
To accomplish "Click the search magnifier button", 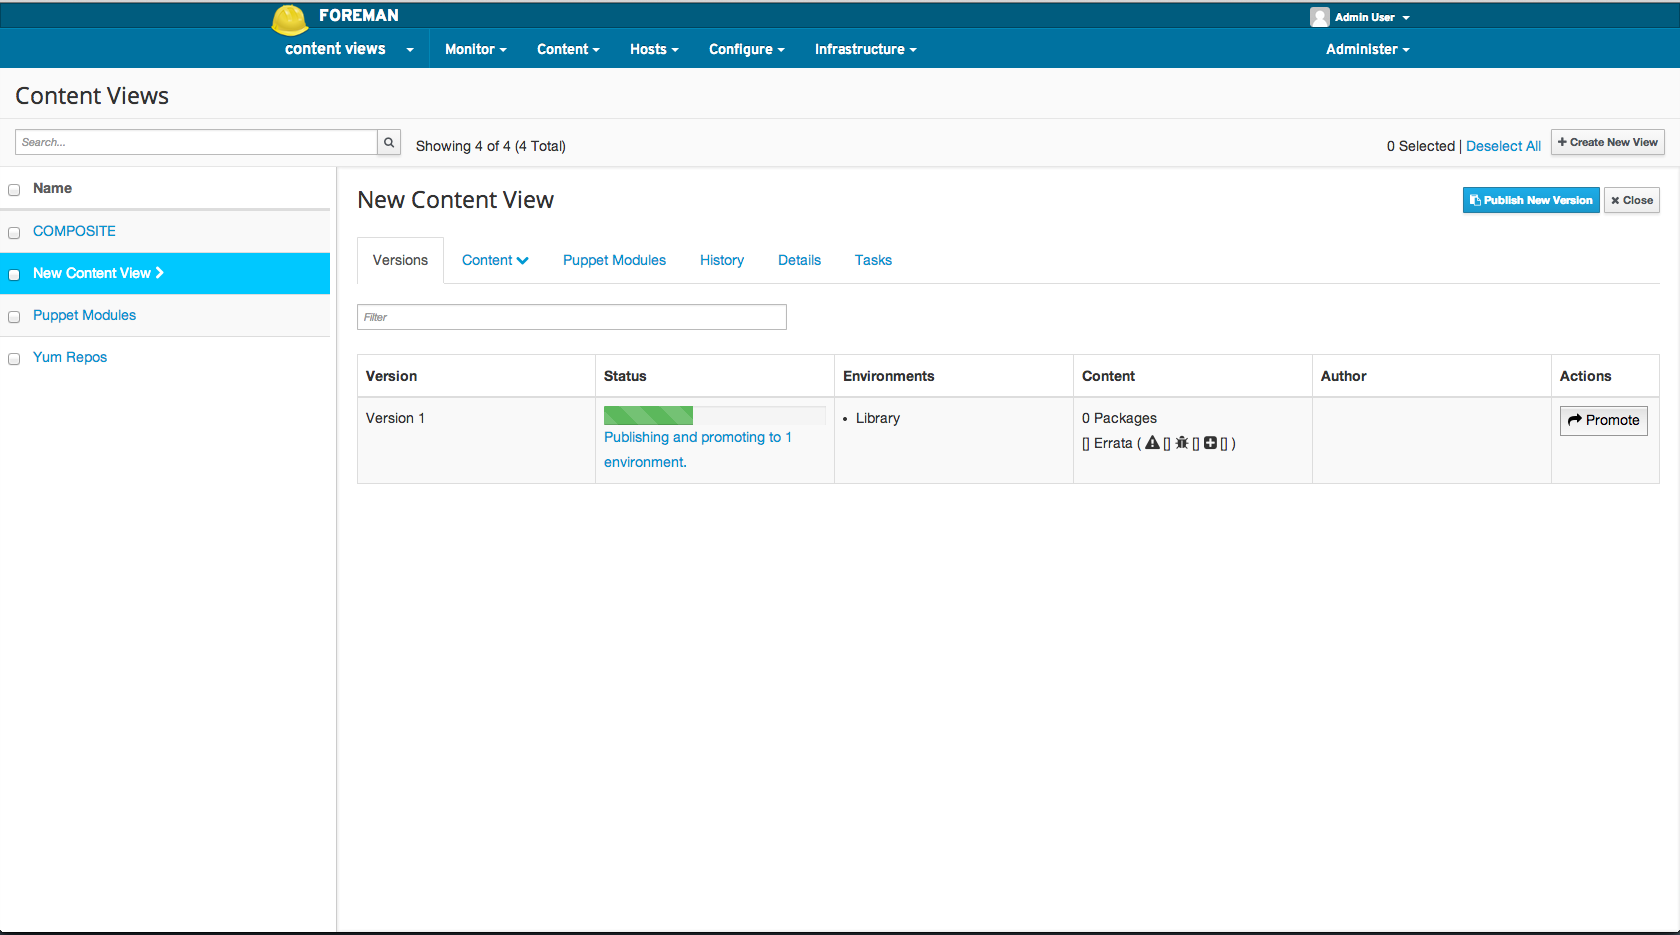I will [x=389, y=142].
